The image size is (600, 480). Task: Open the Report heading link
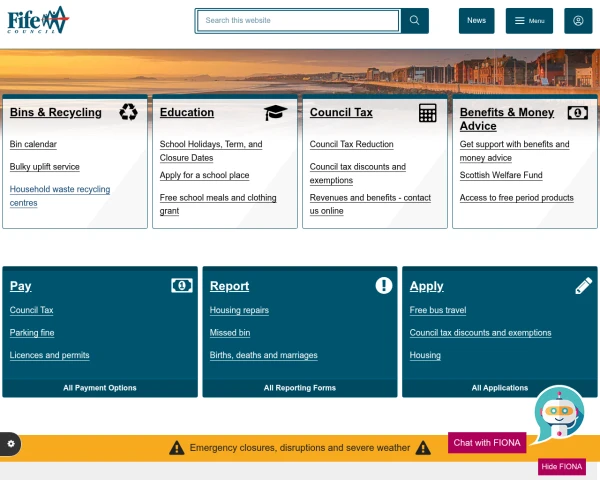click(x=230, y=286)
